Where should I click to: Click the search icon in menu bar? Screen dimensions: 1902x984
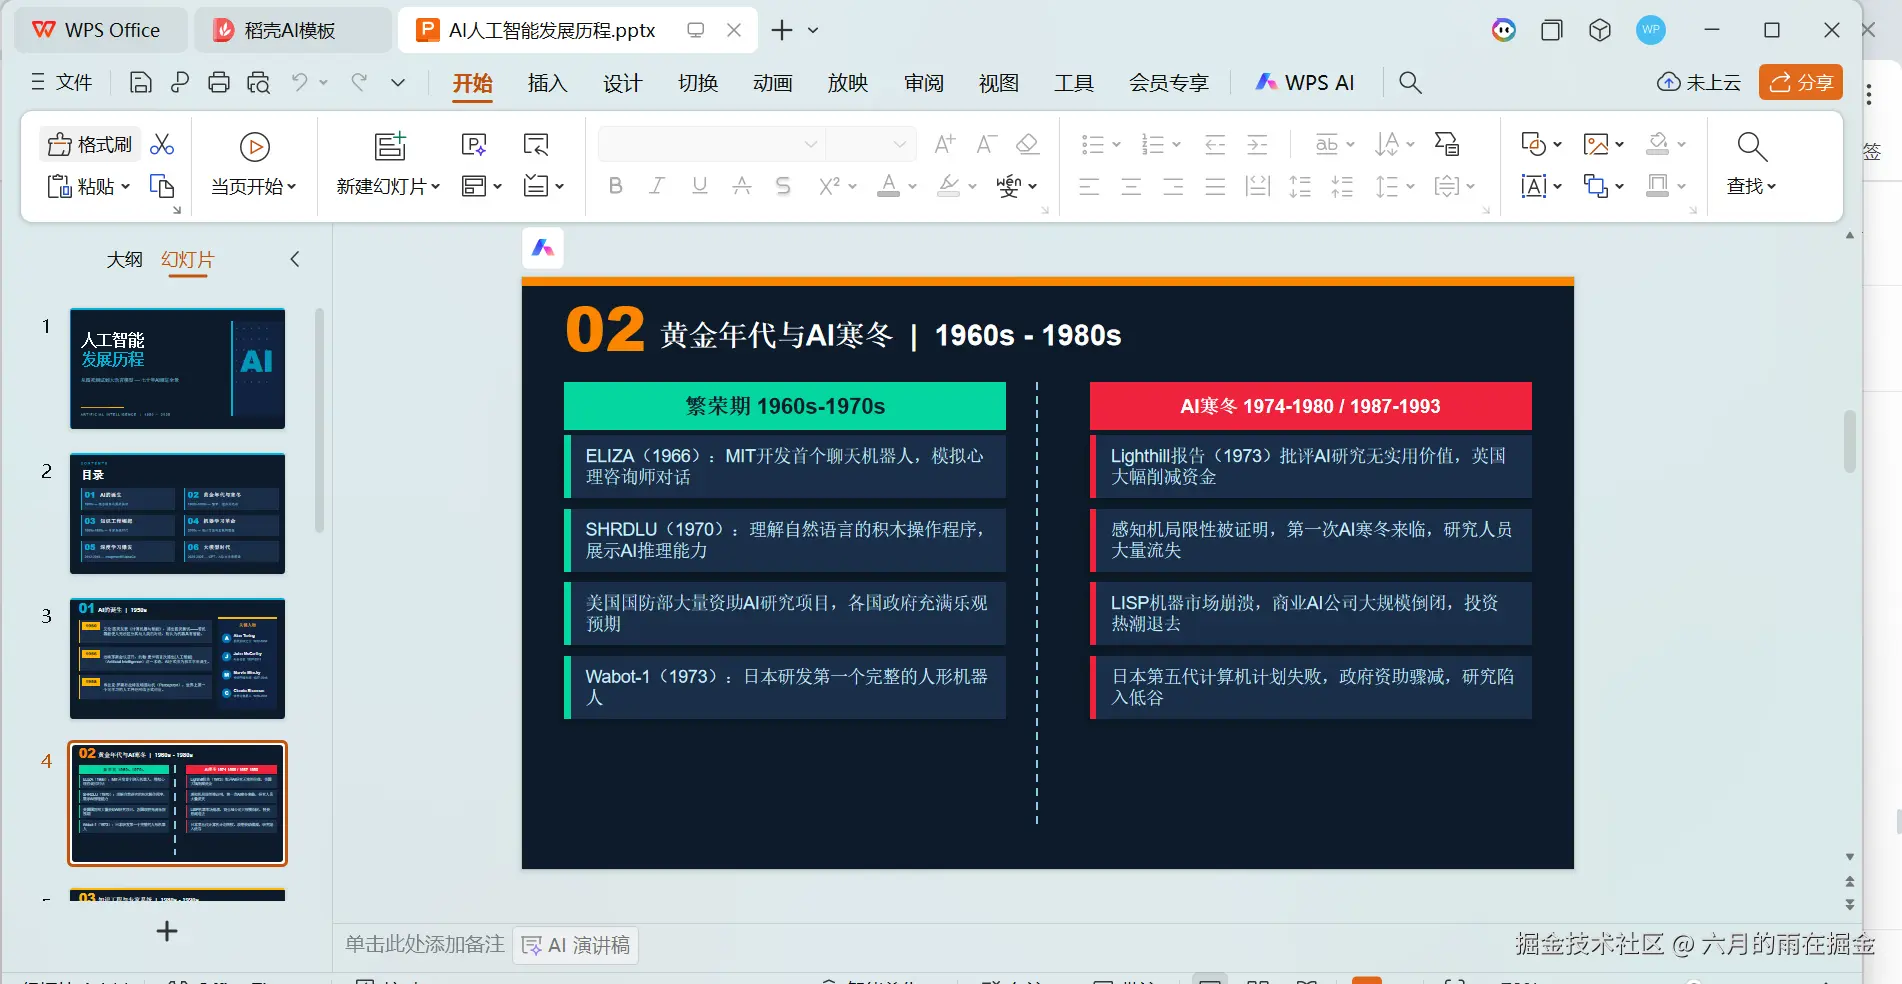click(1410, 82)
